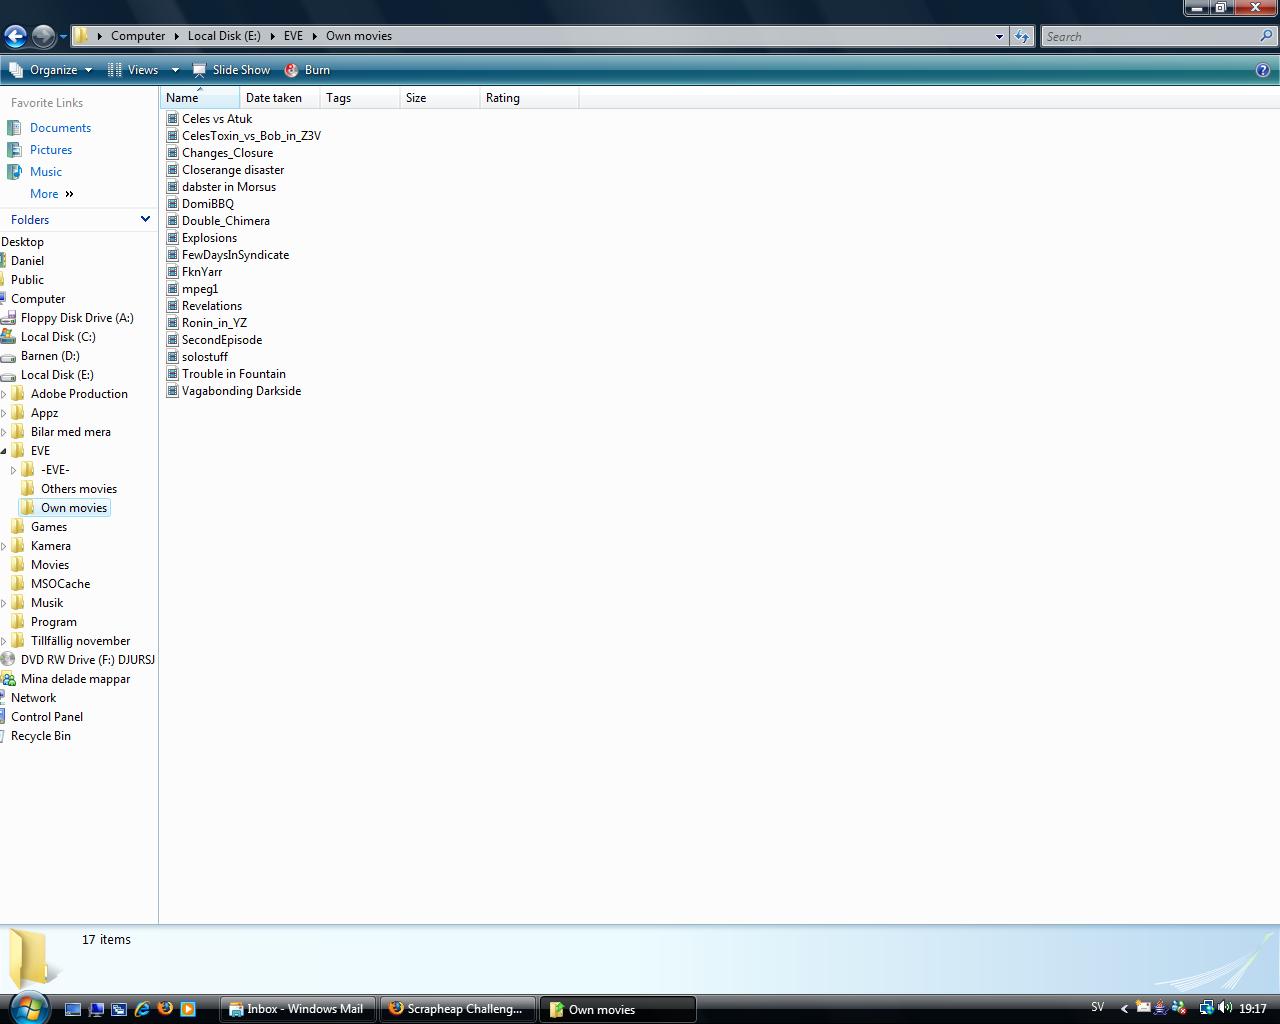1280x1024 pixels.
Task: Click the Views button
Action: click(x=133, y=70)
